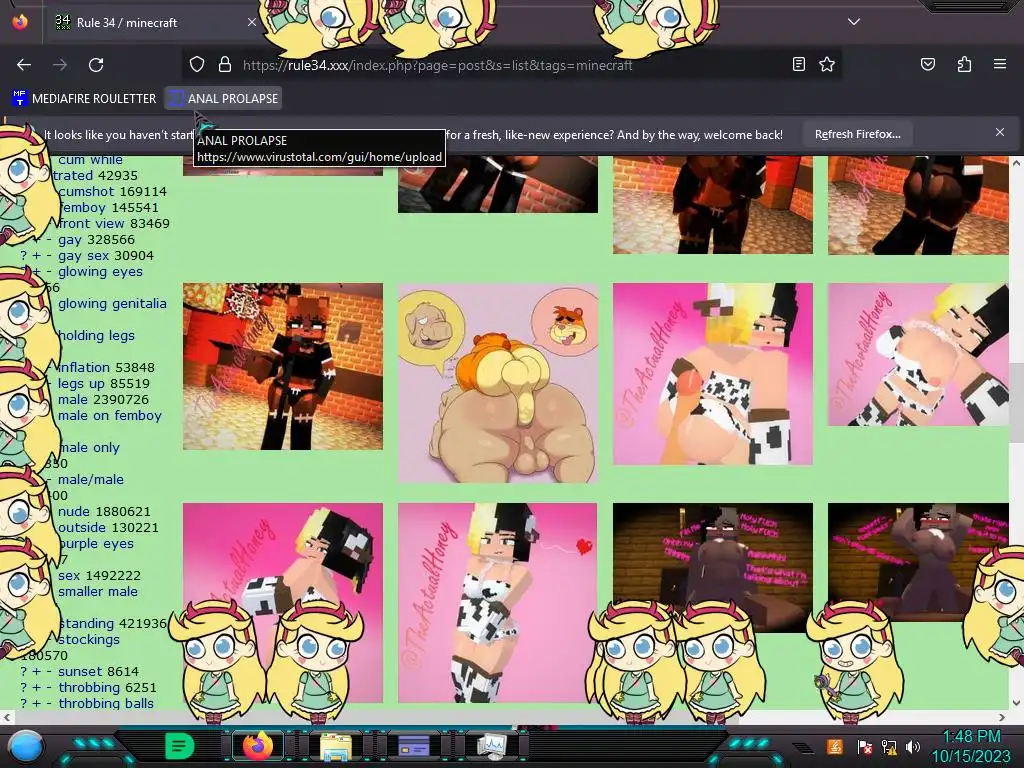Open the tracking protection shield panel
This screenshot has height=768, width=1024.
[197, 65]
